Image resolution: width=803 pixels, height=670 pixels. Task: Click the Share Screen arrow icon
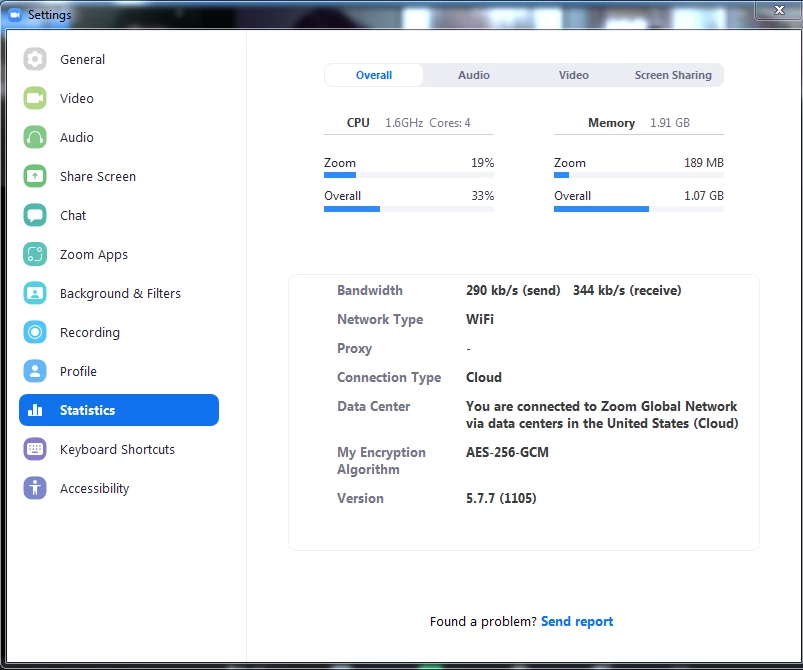35,176
